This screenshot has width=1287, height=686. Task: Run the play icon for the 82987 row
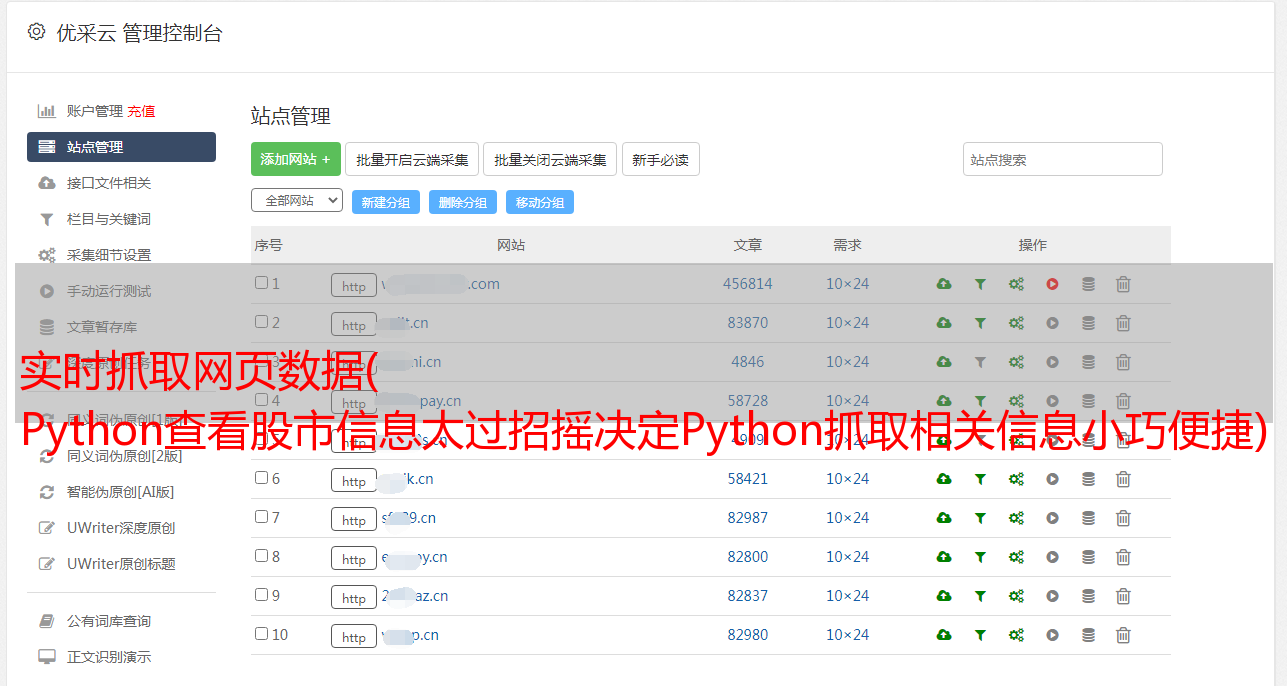pos(1052,518)
